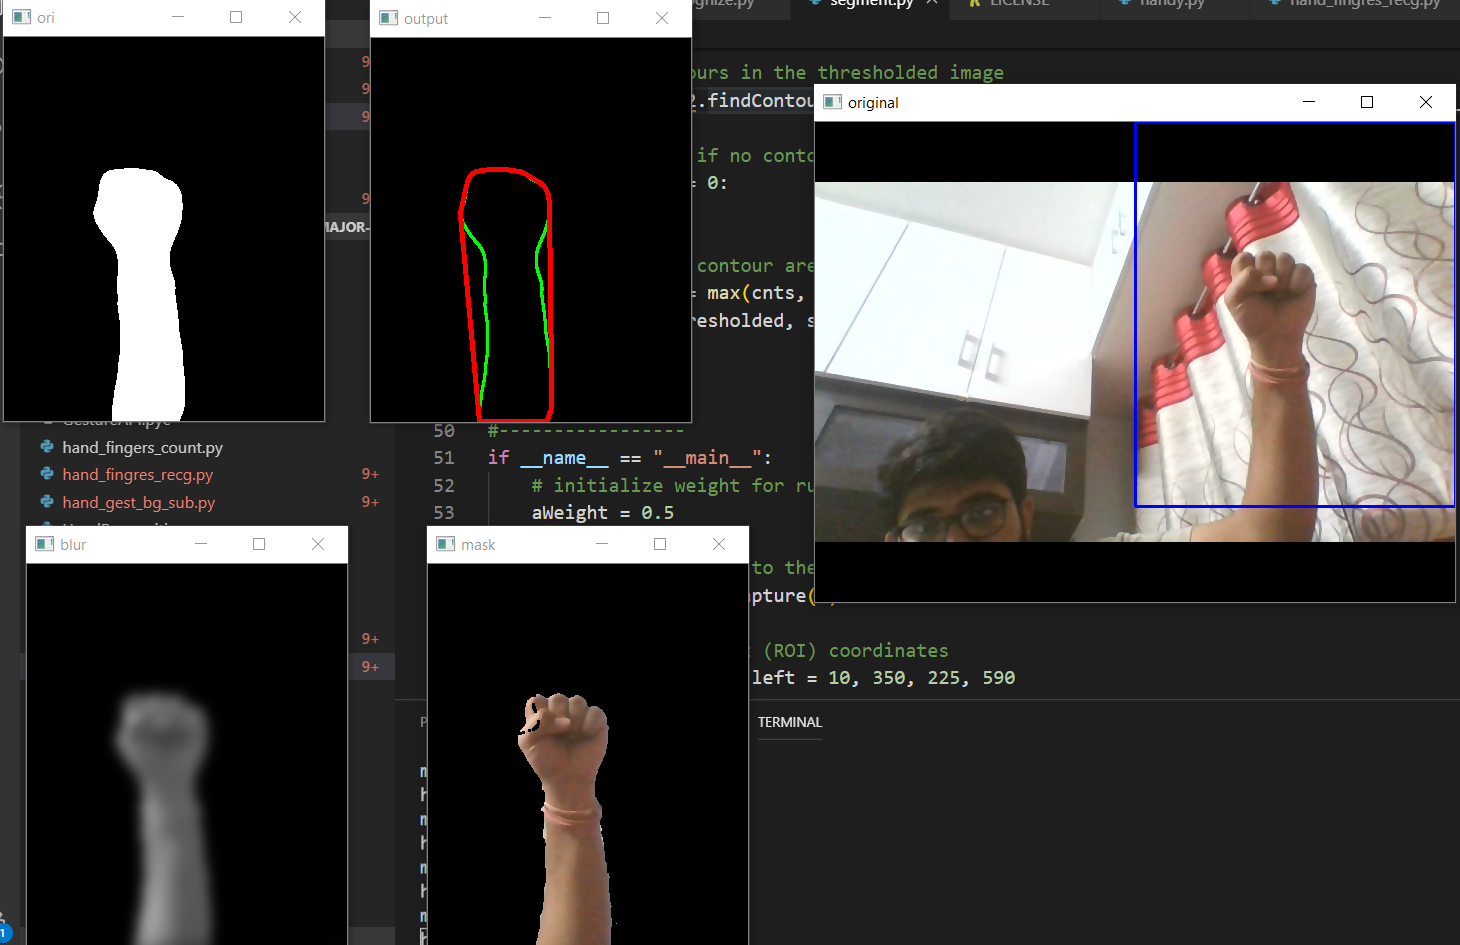
Task: Click the "# initialize weight" comment line
Action: (672, 486)
